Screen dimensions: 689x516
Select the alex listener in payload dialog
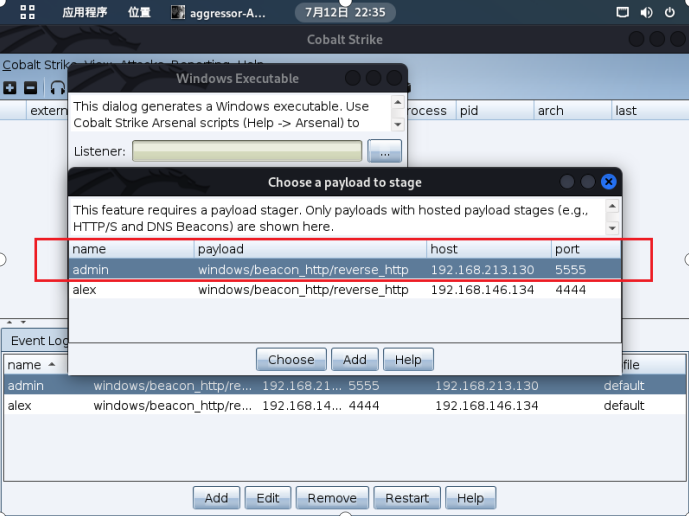[345, 290]
